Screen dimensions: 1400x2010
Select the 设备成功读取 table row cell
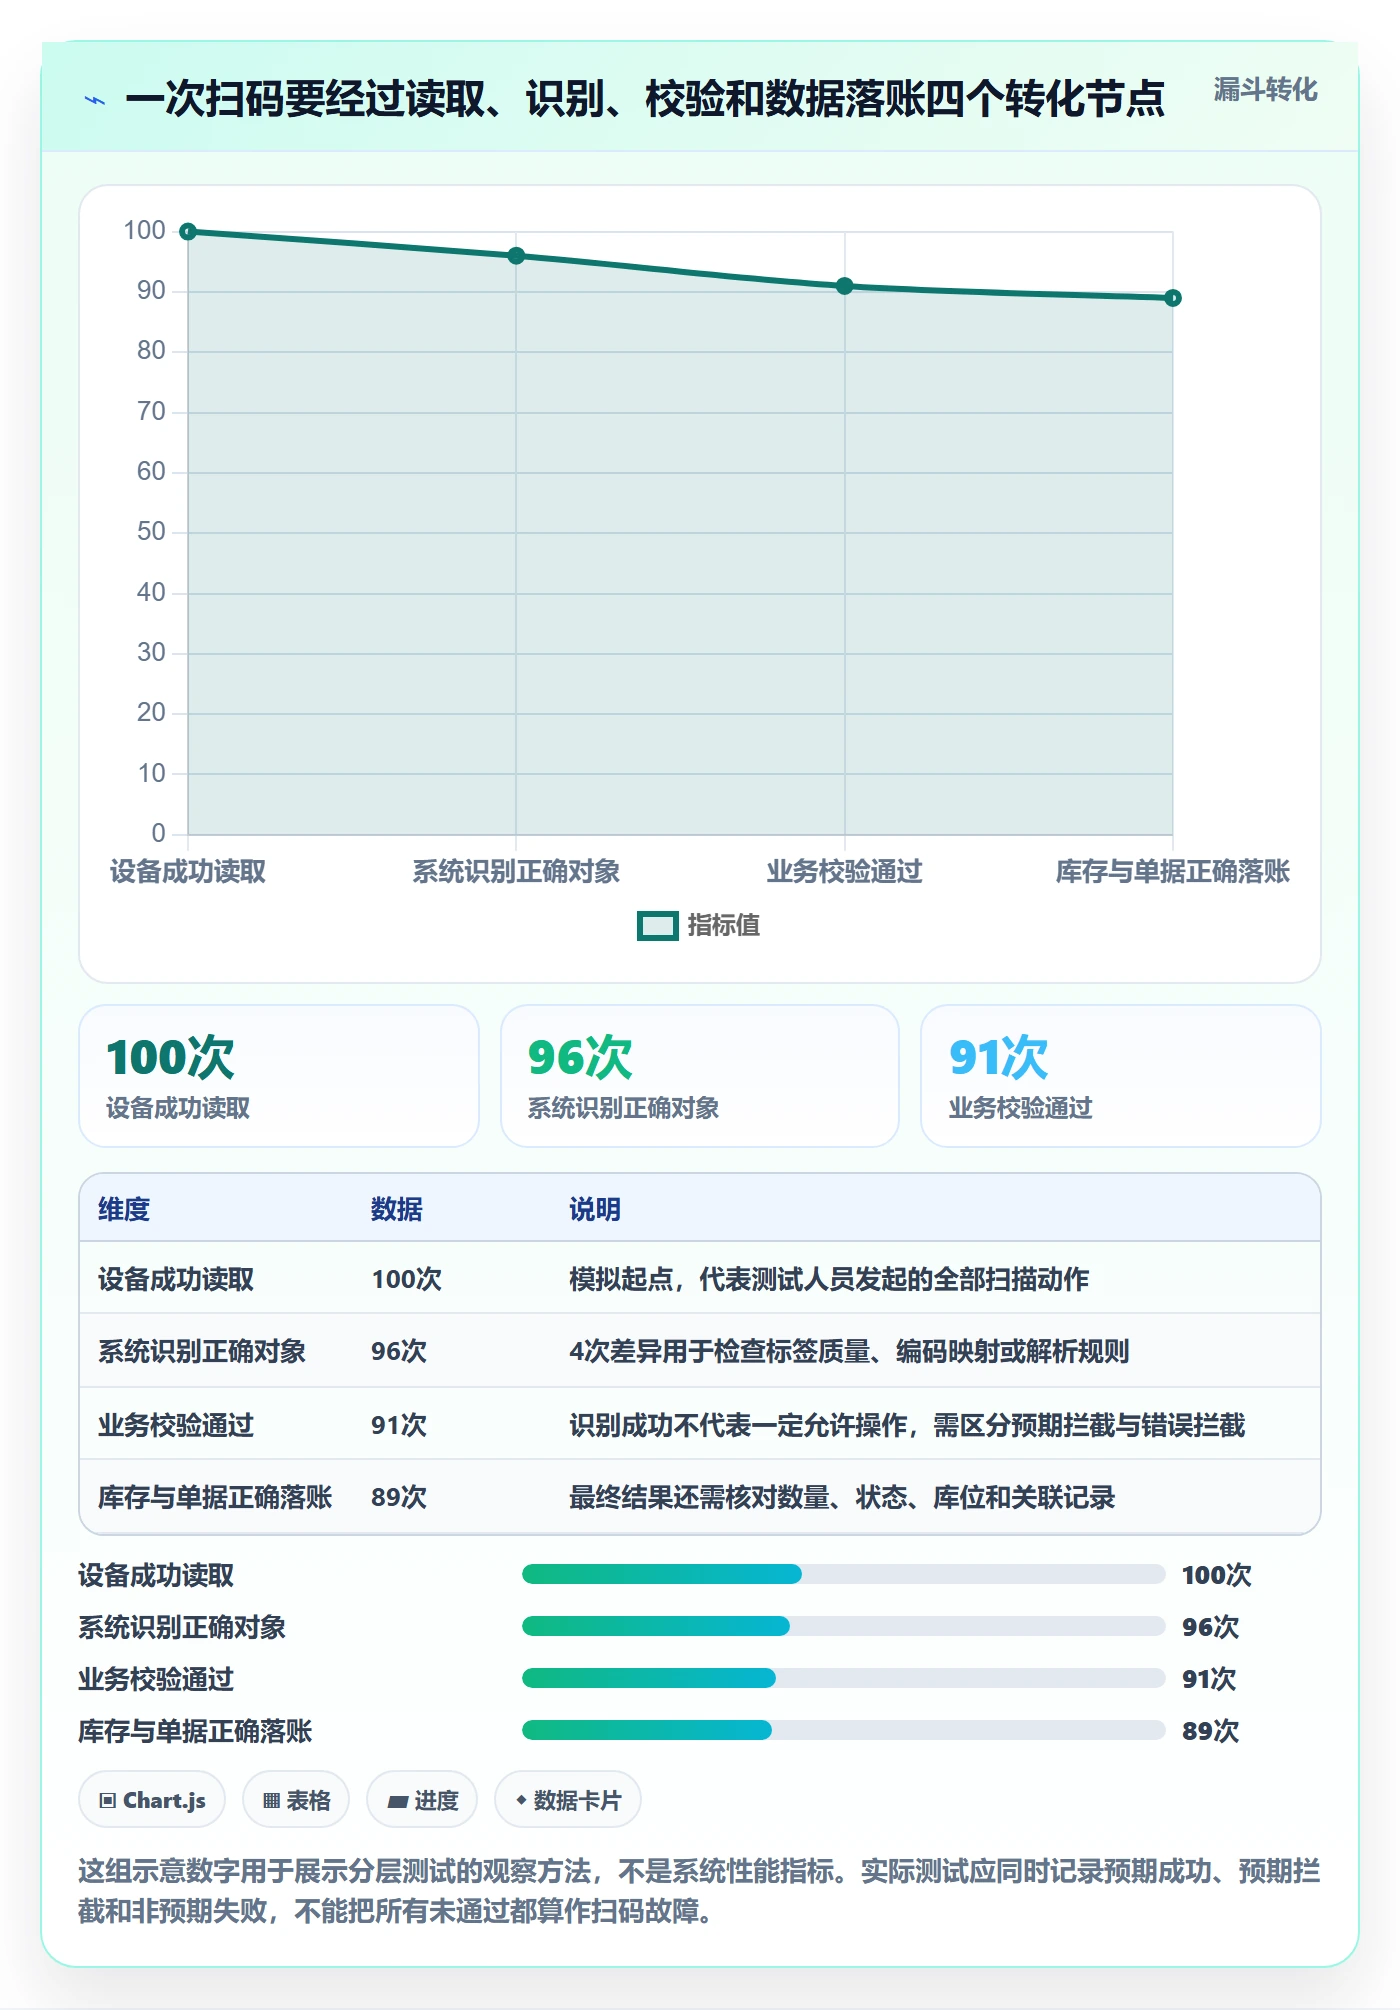point(176,1279)
